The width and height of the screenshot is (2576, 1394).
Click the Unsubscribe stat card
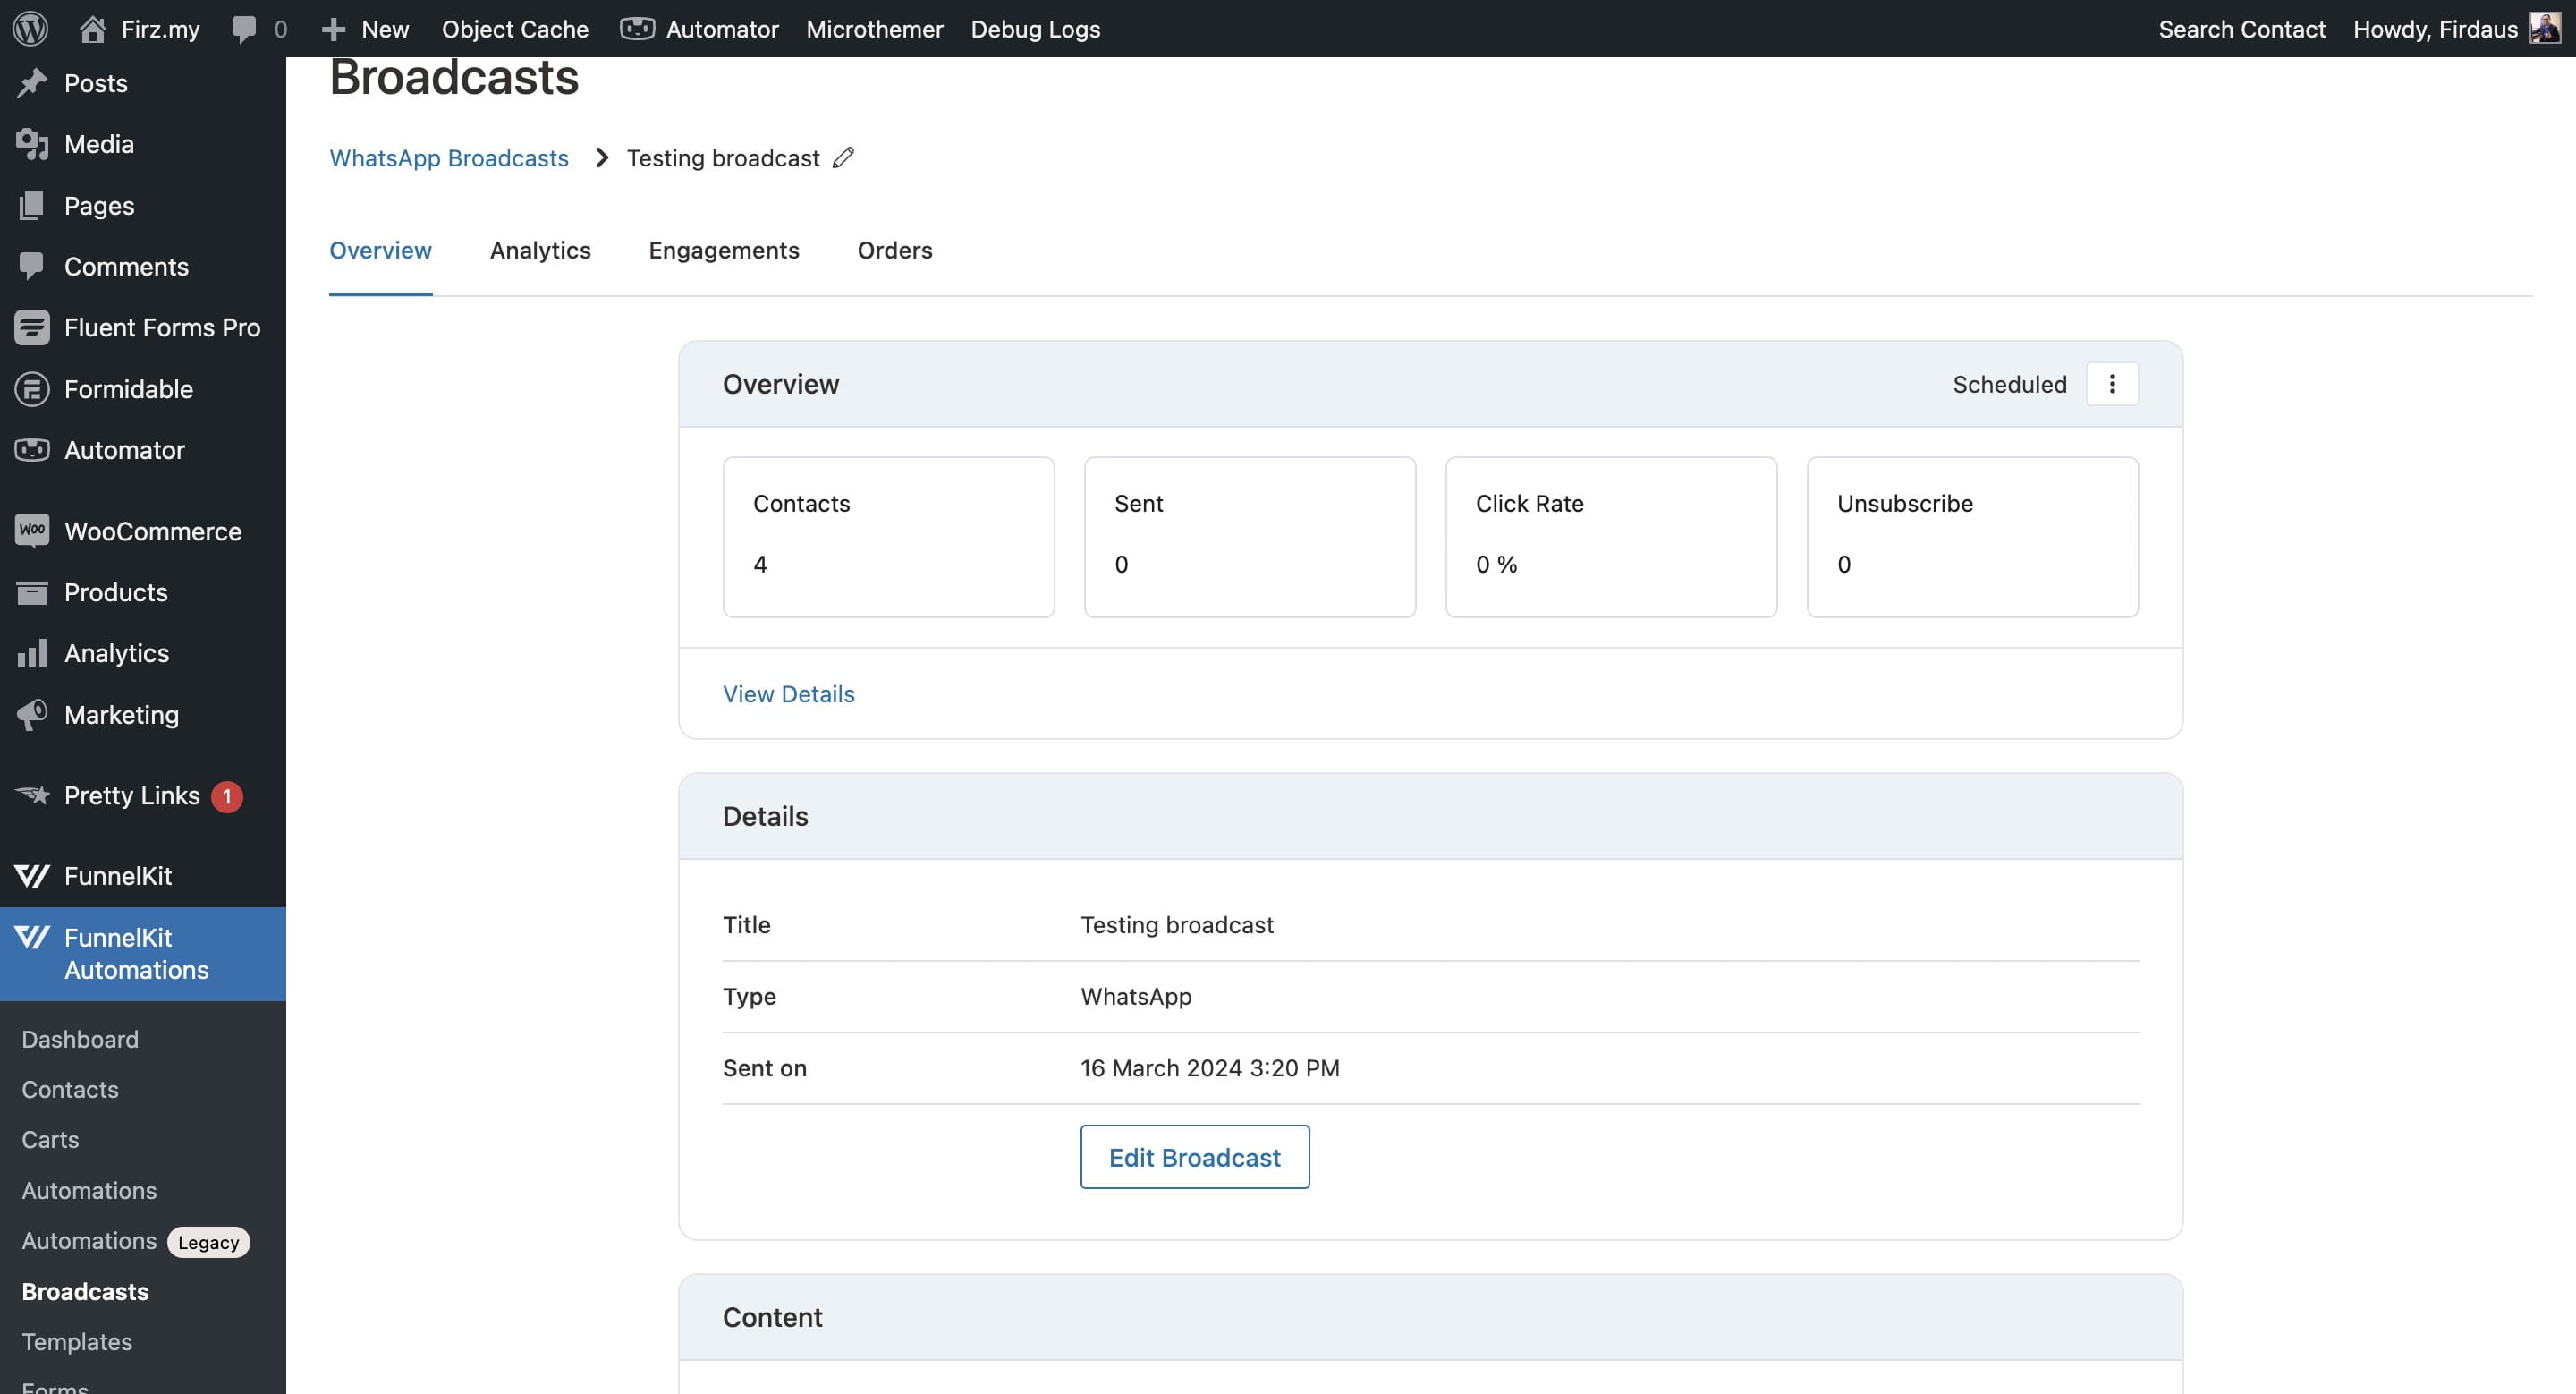coord(1973,537)
